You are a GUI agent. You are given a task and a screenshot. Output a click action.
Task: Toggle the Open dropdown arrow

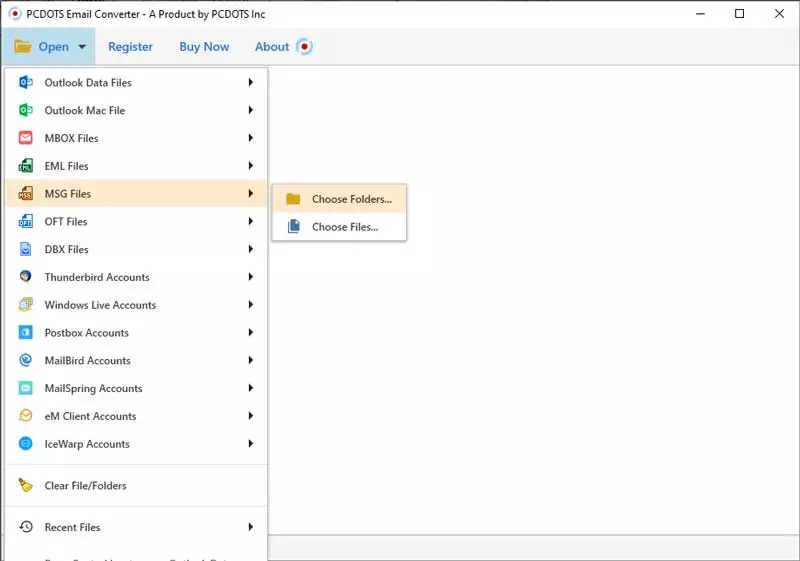pyautogui.click(x=82, y=47)
